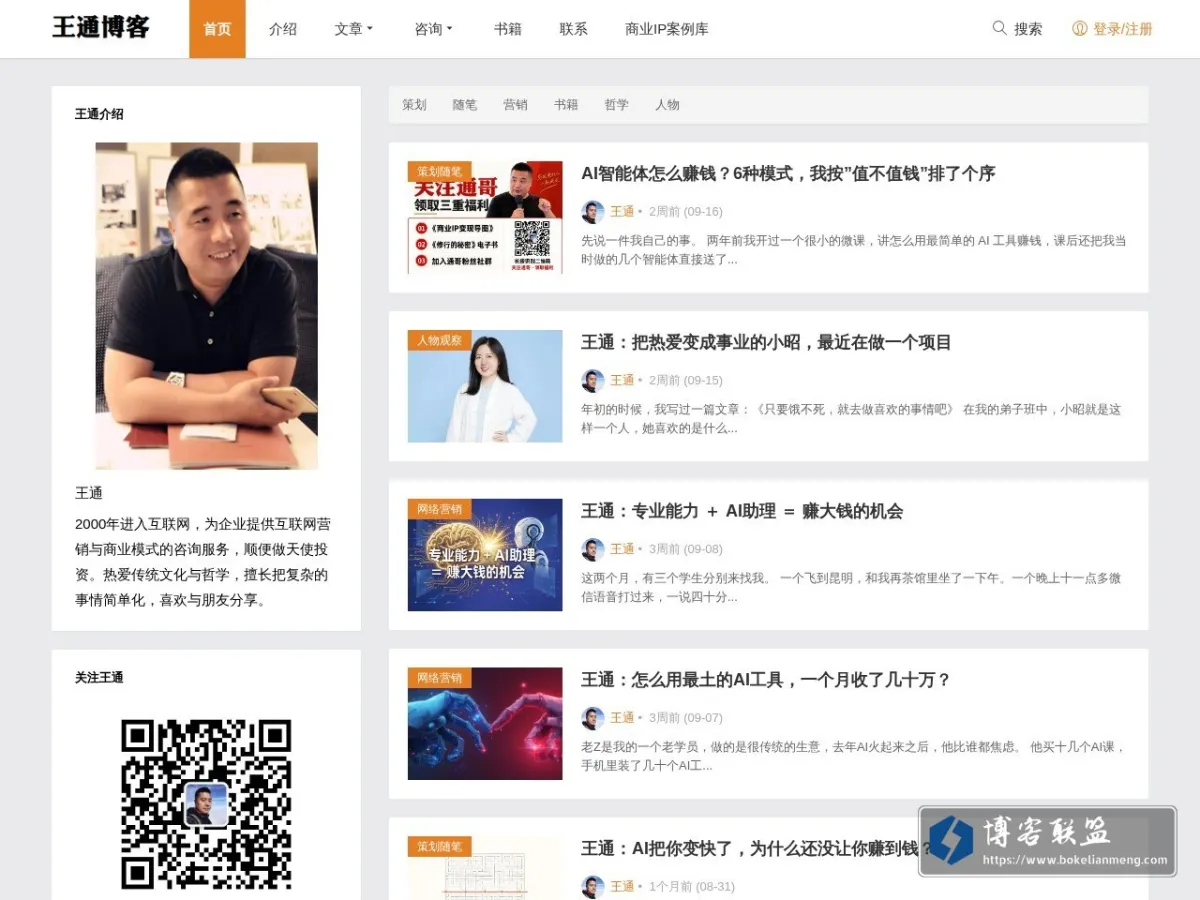This screenshot has width=1200, height=900.
Task: Click author avatar in AI智能体怎么赚钱 post
Action: [x=593, y=211]
